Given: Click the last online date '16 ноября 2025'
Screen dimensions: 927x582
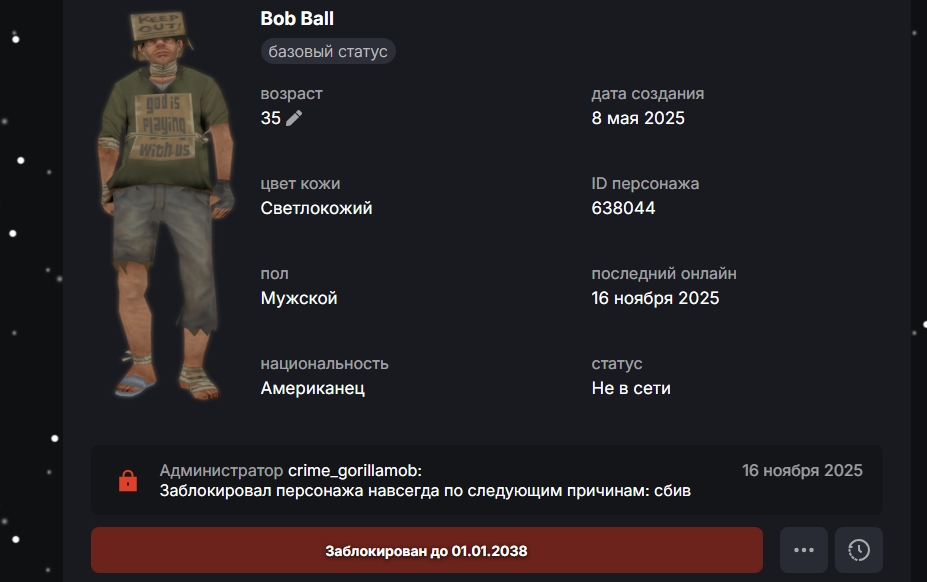Looking at the screenshot, I should (x=655, y=298).
